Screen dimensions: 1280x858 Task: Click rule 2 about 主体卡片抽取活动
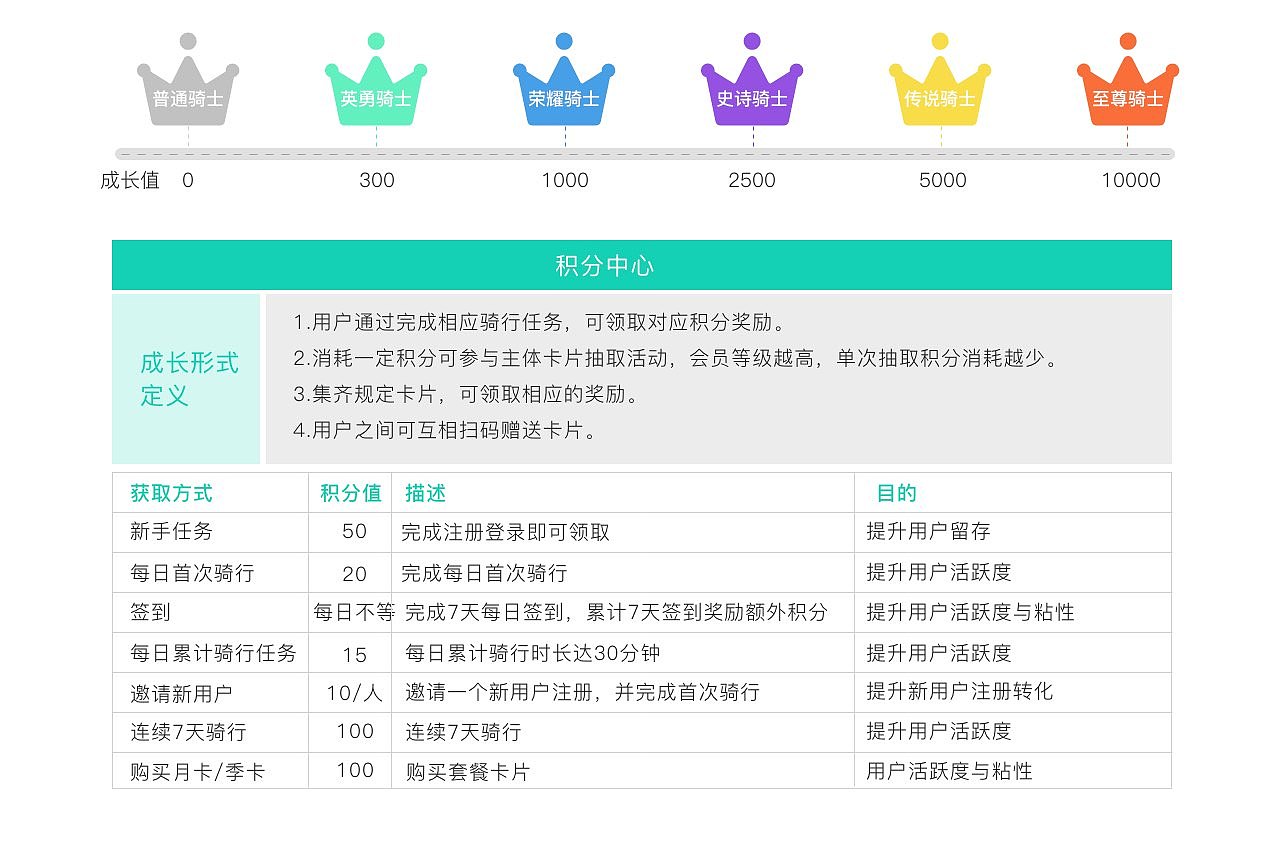(676, 359)
